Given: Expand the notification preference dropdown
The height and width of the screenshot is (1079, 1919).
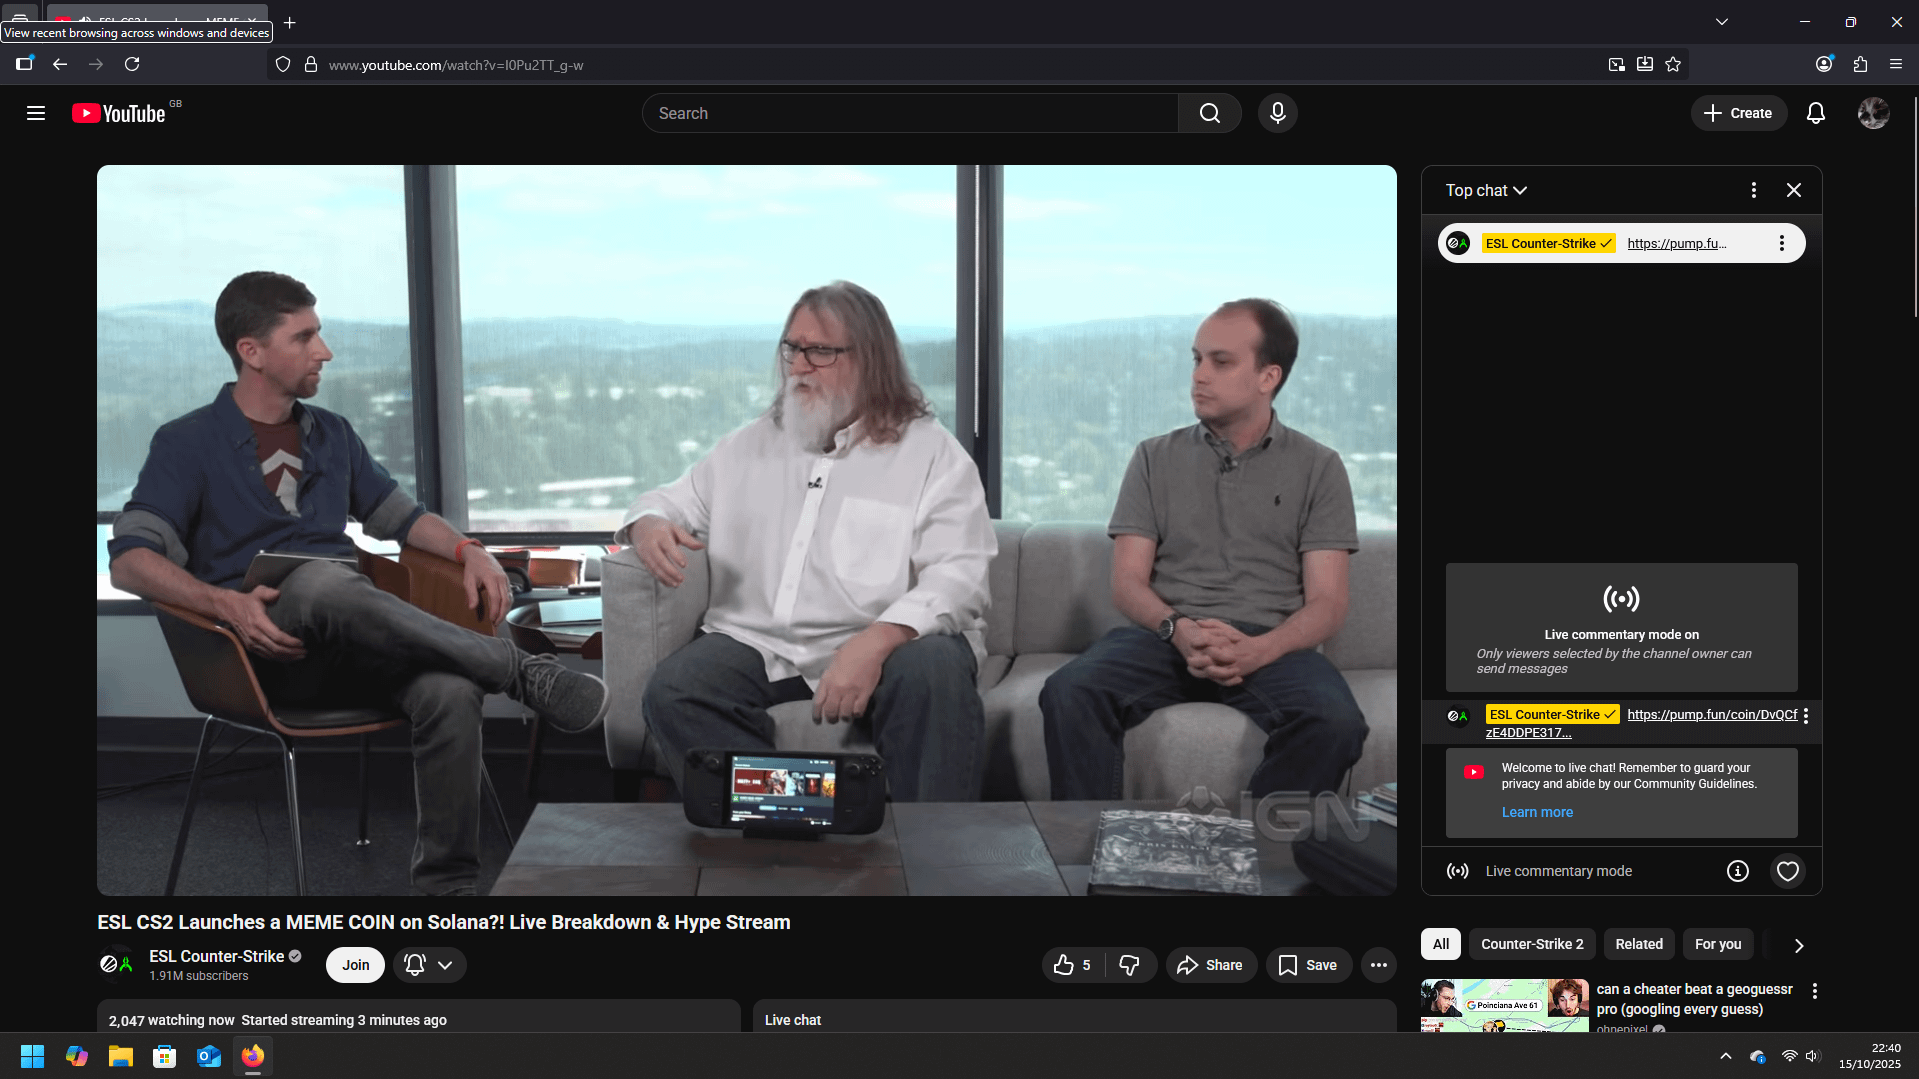Looking at the screenshot, I should [445, 965].
